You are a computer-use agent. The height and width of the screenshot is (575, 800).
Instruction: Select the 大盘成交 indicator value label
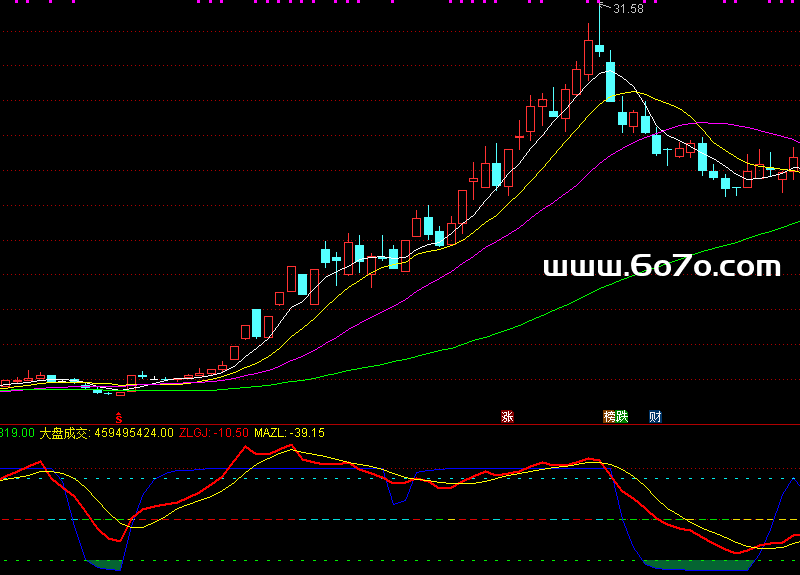[x=106, y=433]
